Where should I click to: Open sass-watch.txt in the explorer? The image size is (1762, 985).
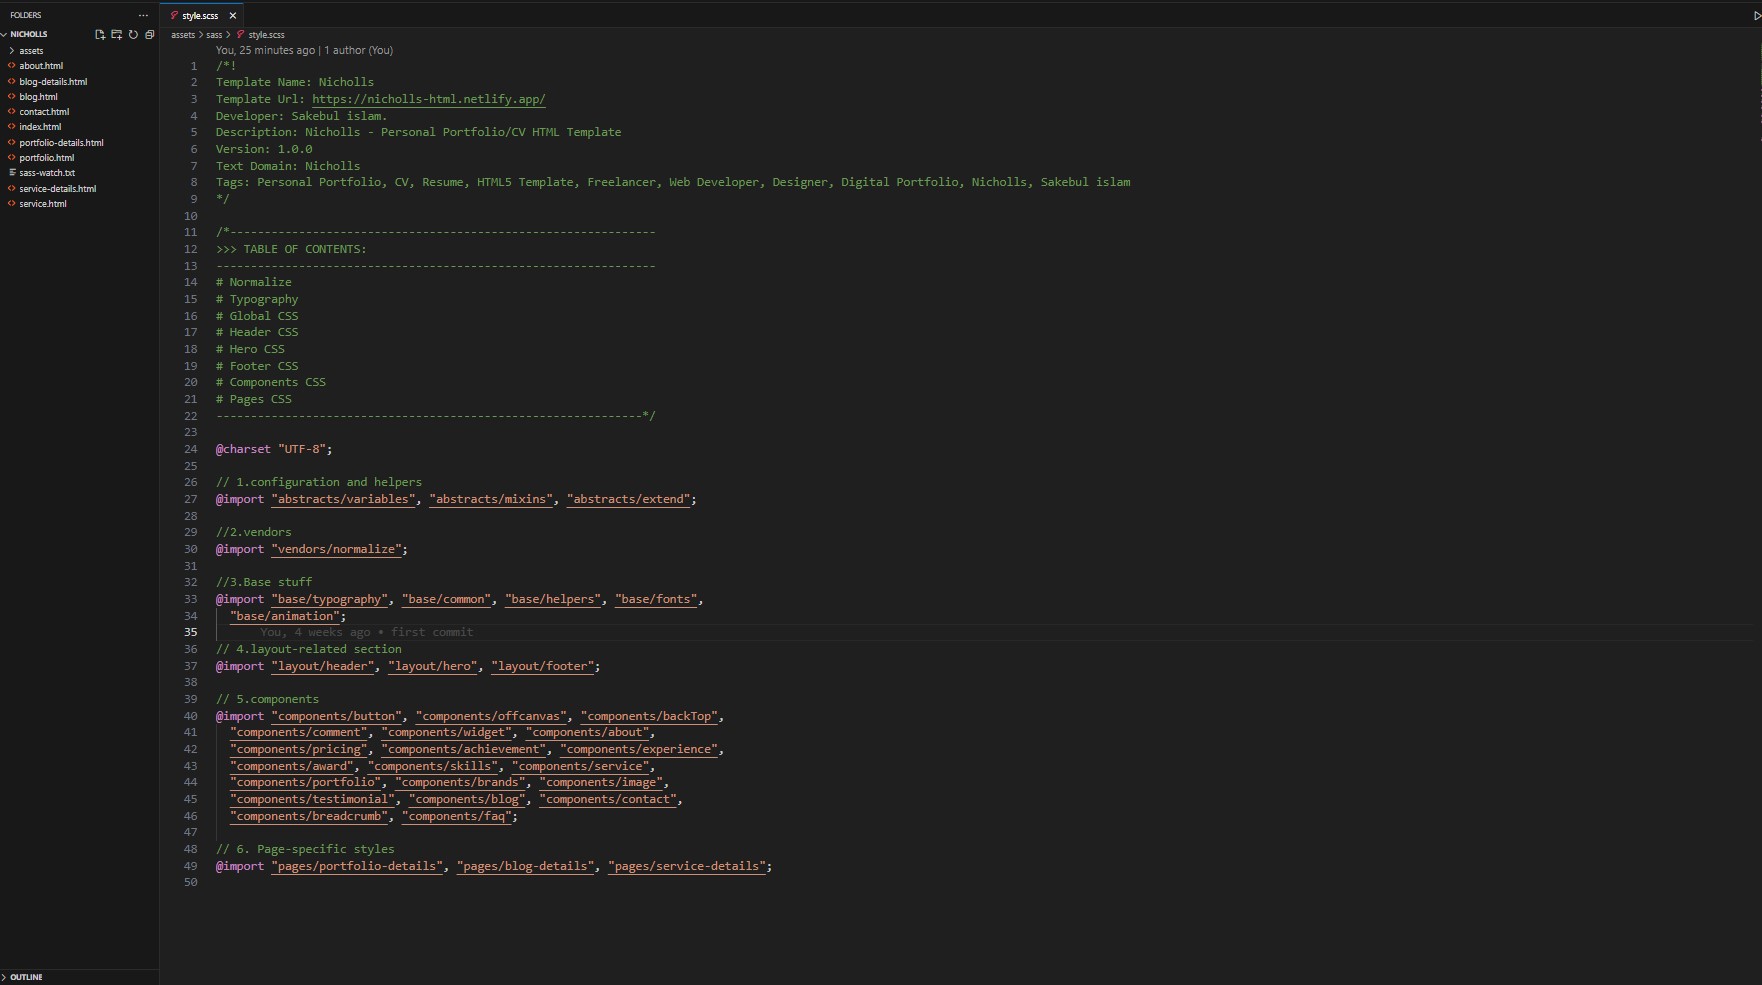coord(47,173)
